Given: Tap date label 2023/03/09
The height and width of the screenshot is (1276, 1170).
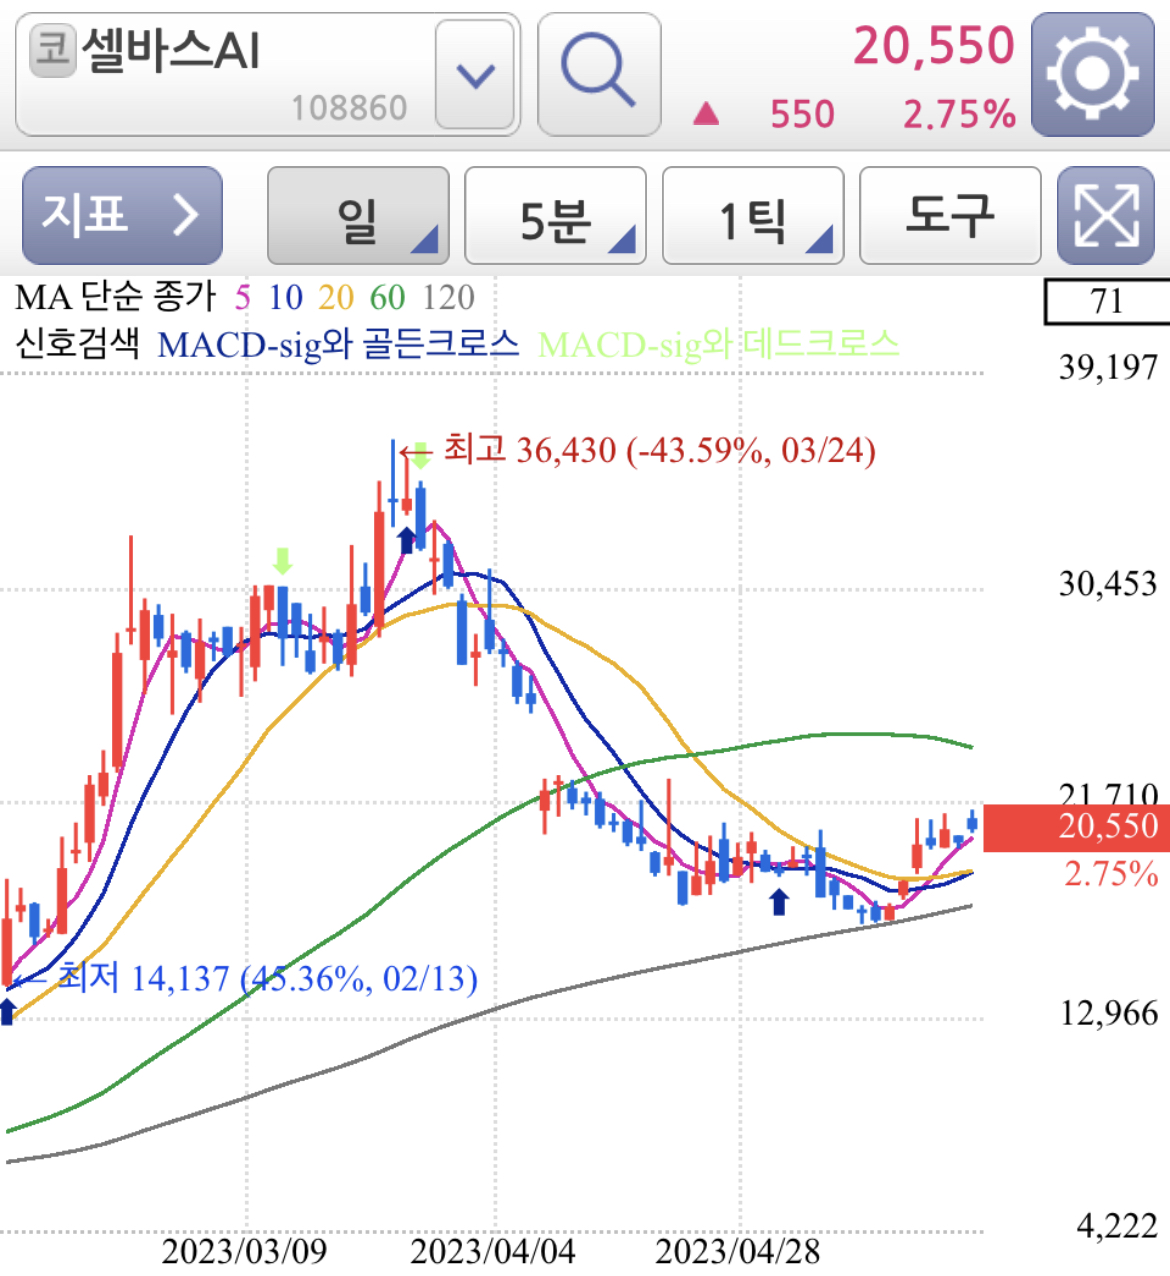Looking at the screenshot, I should [x=244, y=1251].
